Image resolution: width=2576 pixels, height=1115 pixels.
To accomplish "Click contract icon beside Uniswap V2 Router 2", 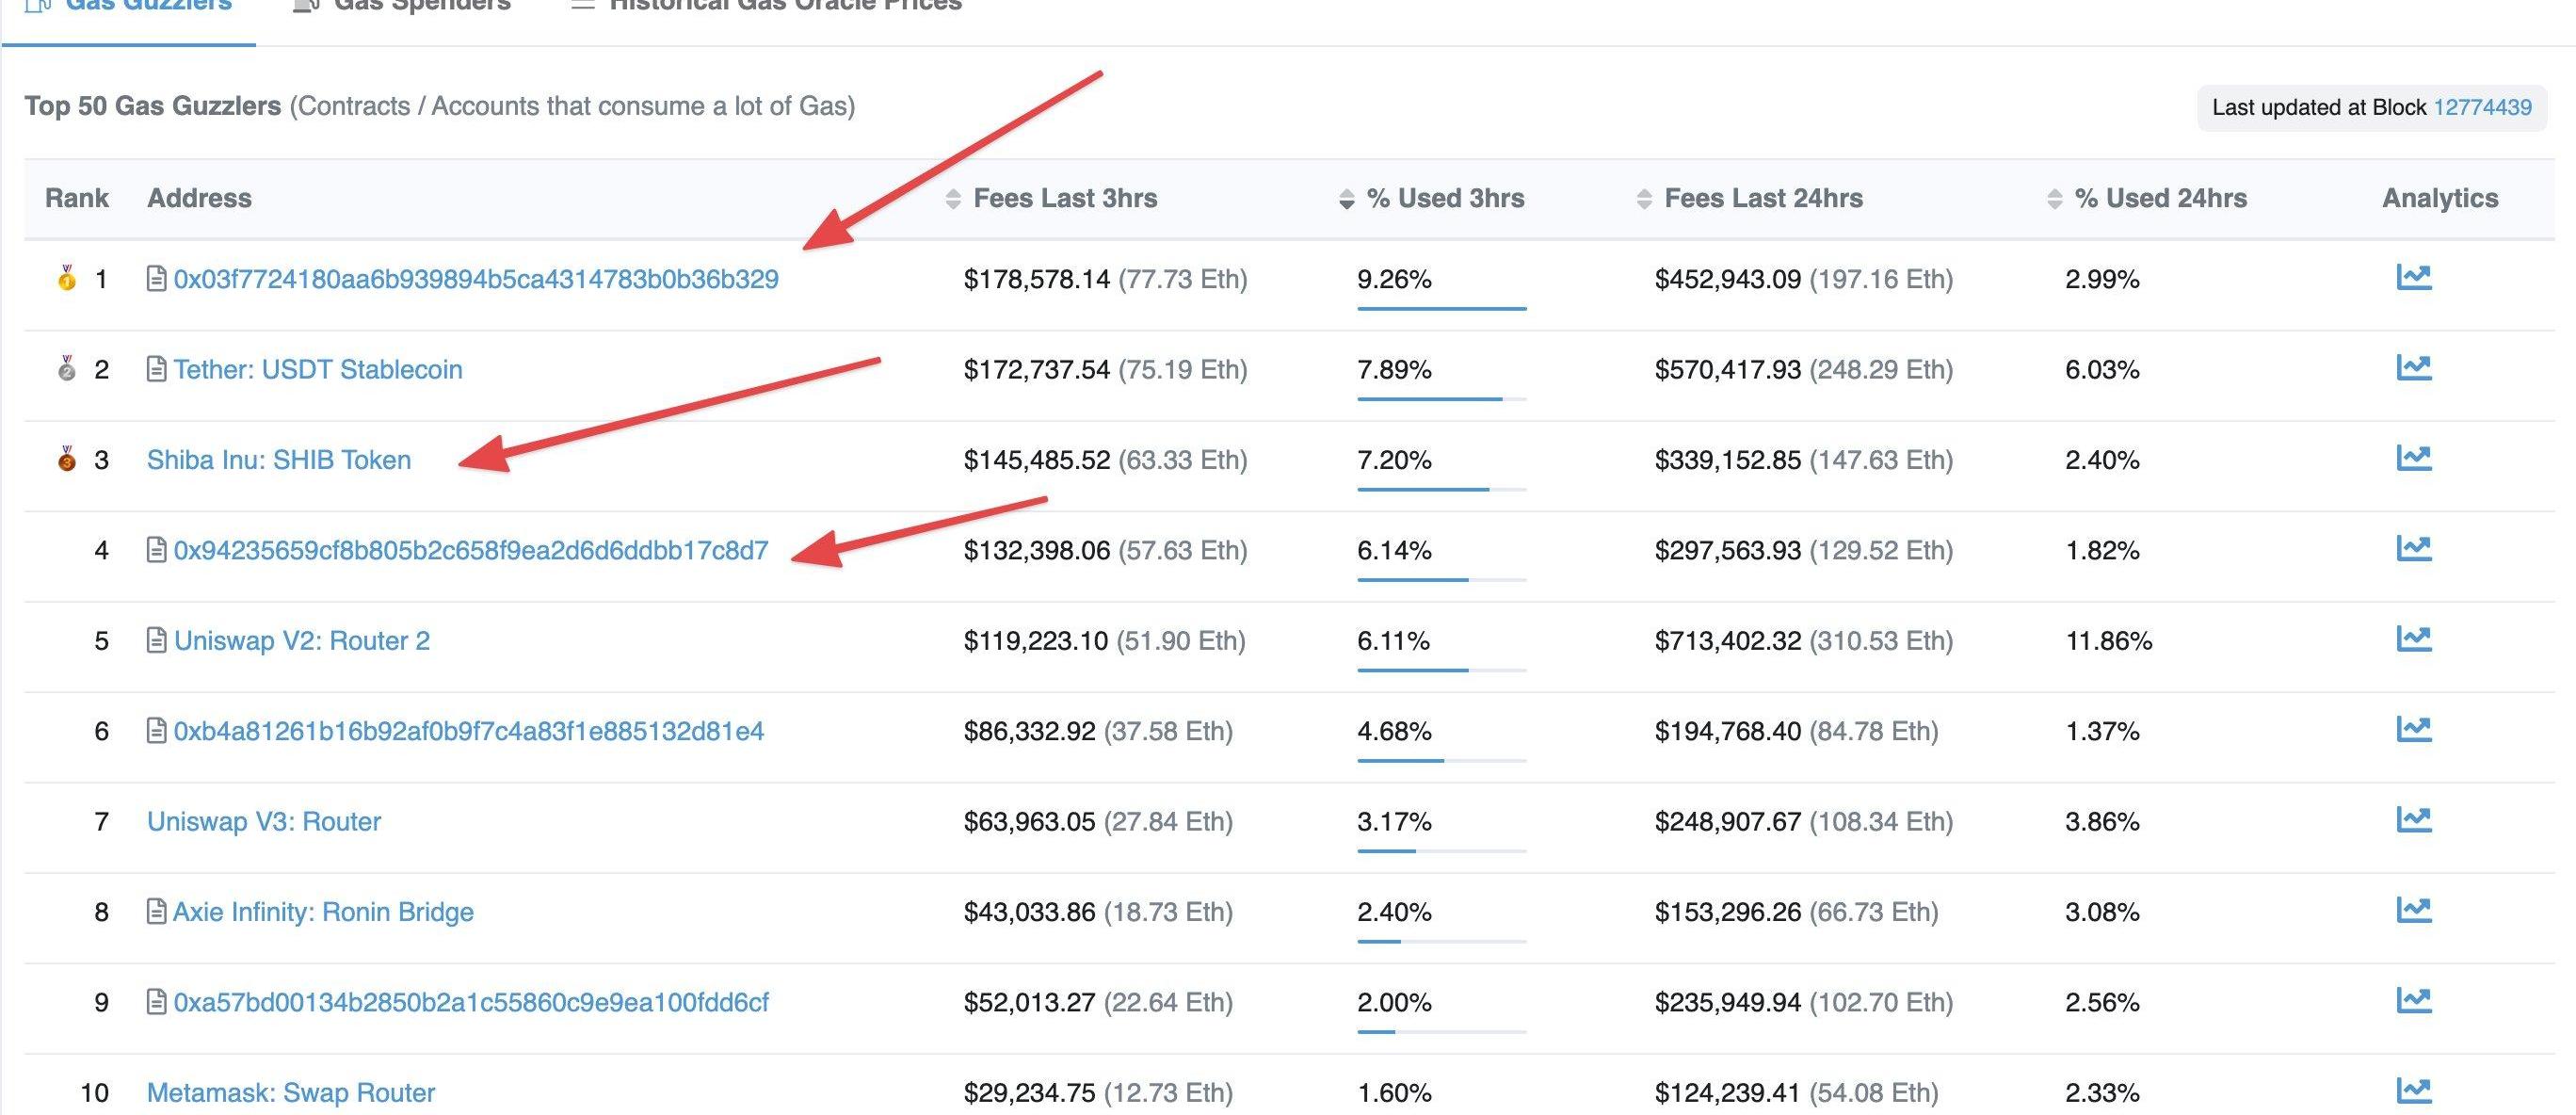I will tap(156, 640).
